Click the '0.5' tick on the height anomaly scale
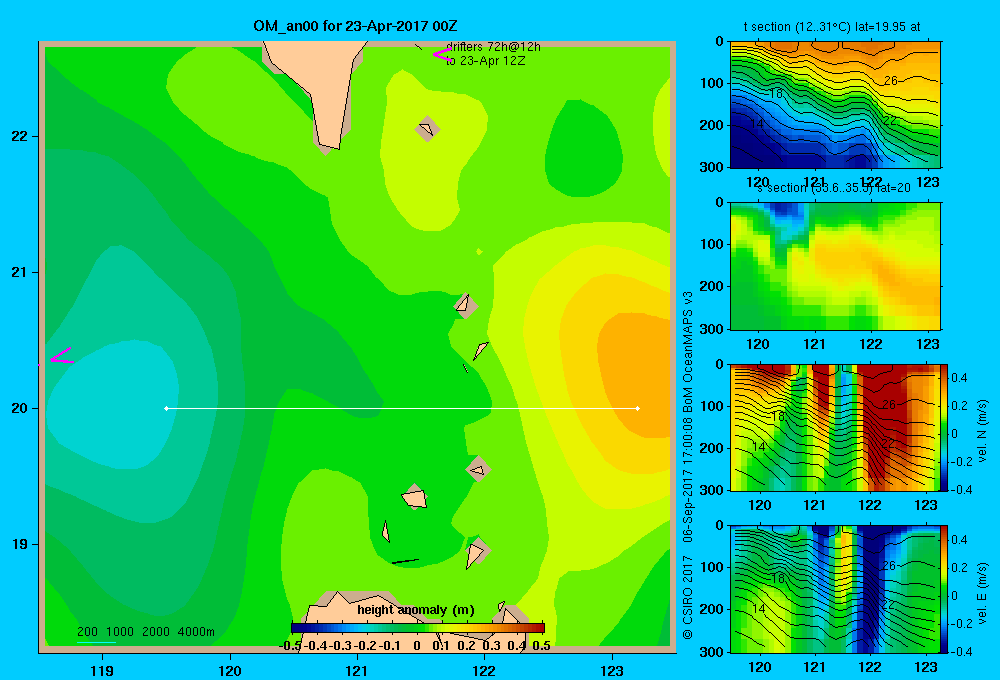The width and height of the screenshot is (1000, 680). [541, 646]
